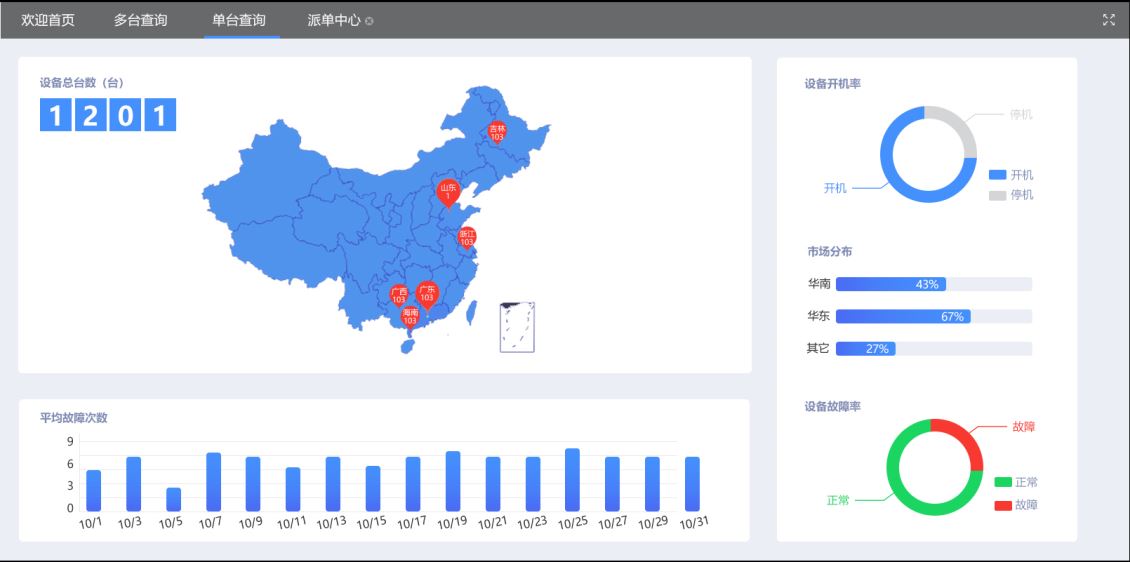The height and width of the screenshot is (562, 1130).
Task: Click the 10/25 bar in fault chart
Action: pyautogui.click(x=572, y=480)
